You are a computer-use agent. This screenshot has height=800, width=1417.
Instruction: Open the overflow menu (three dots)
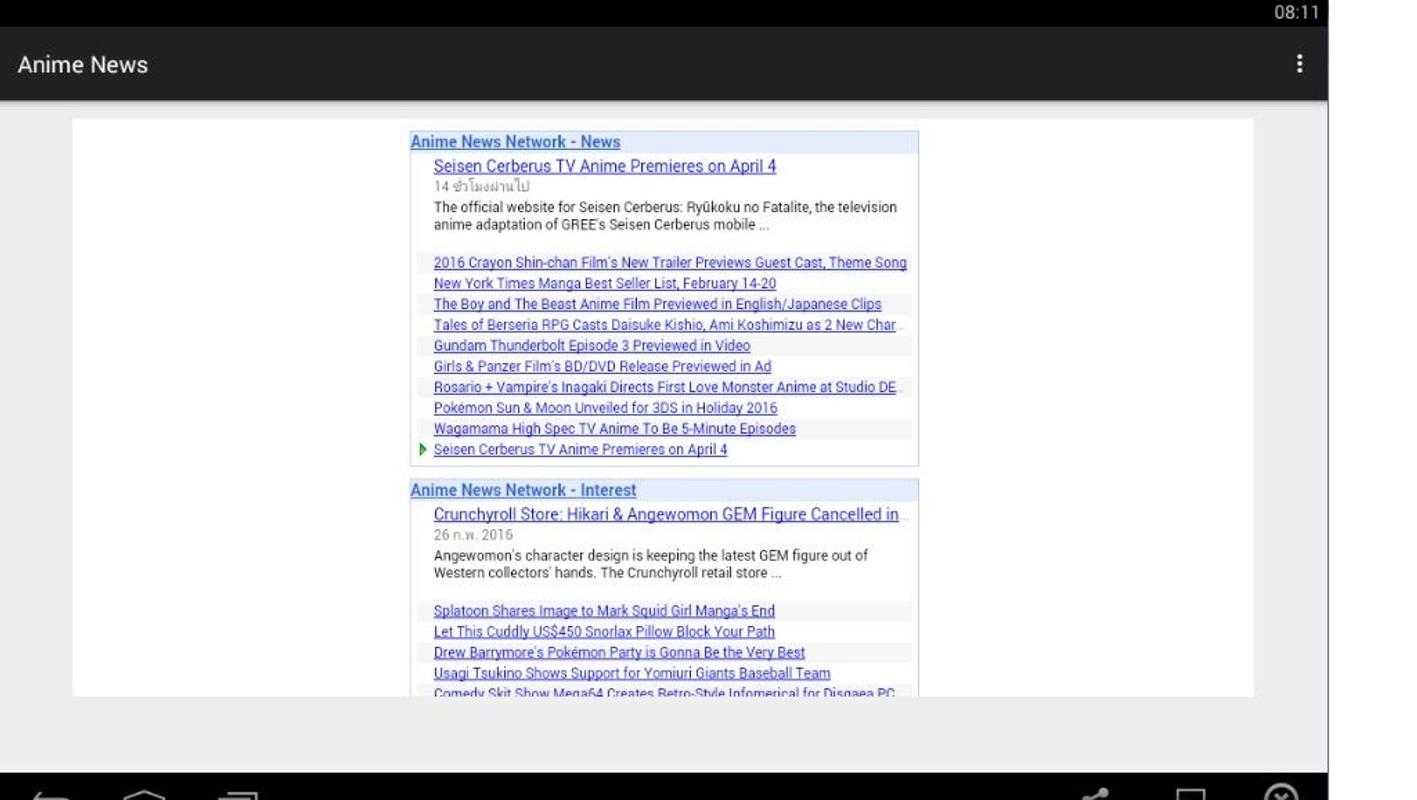[x=1298, y=64]
